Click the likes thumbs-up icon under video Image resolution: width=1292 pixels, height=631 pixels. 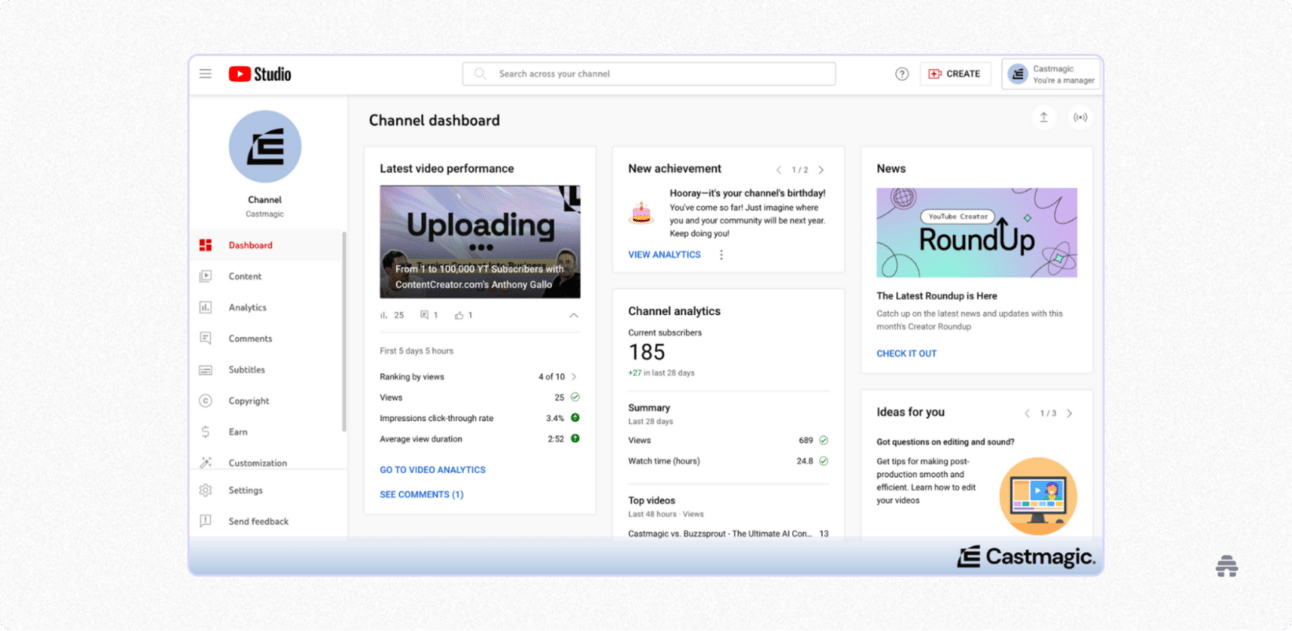459,315
